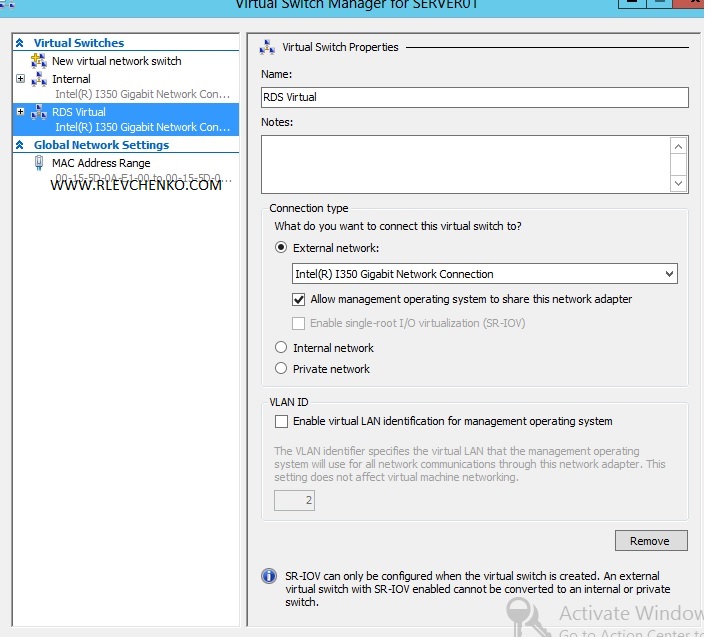Image resolution: width=725 pixels, height=637 pixels.
Task: Collapse the Global Network Settings chevron
Action: (19, 145)
